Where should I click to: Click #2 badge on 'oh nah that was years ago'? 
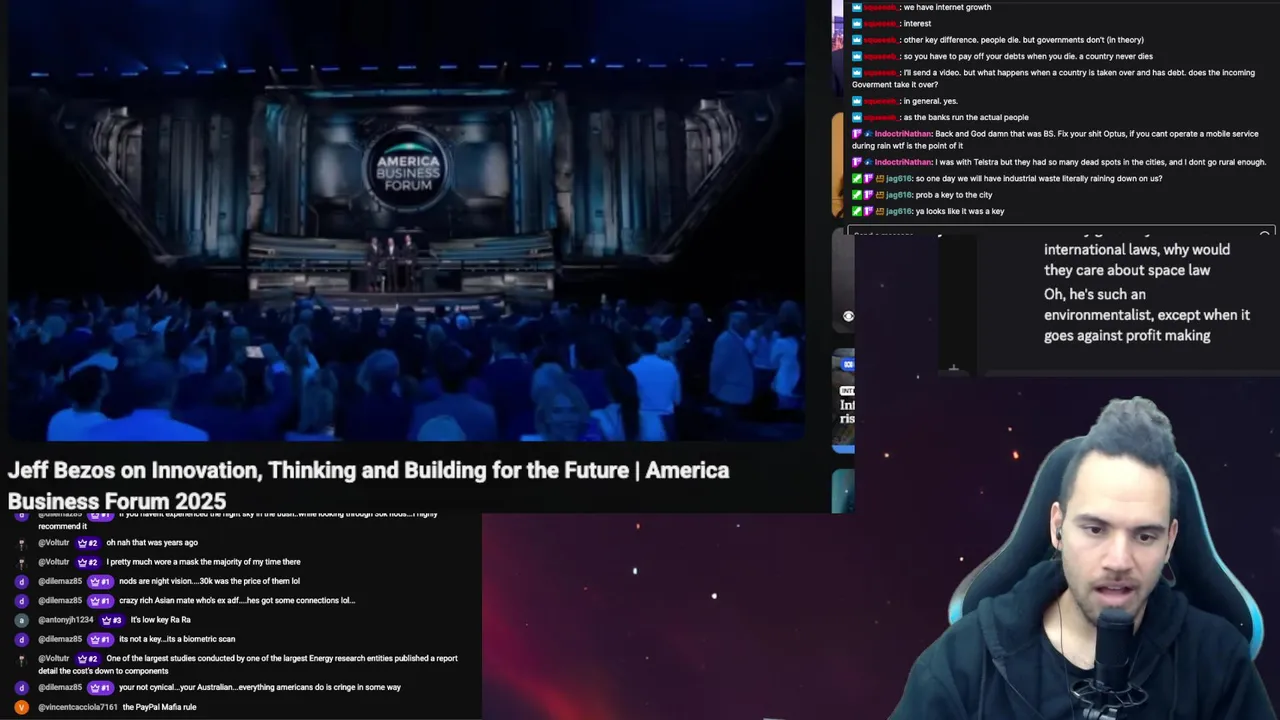tap(87, 543)
